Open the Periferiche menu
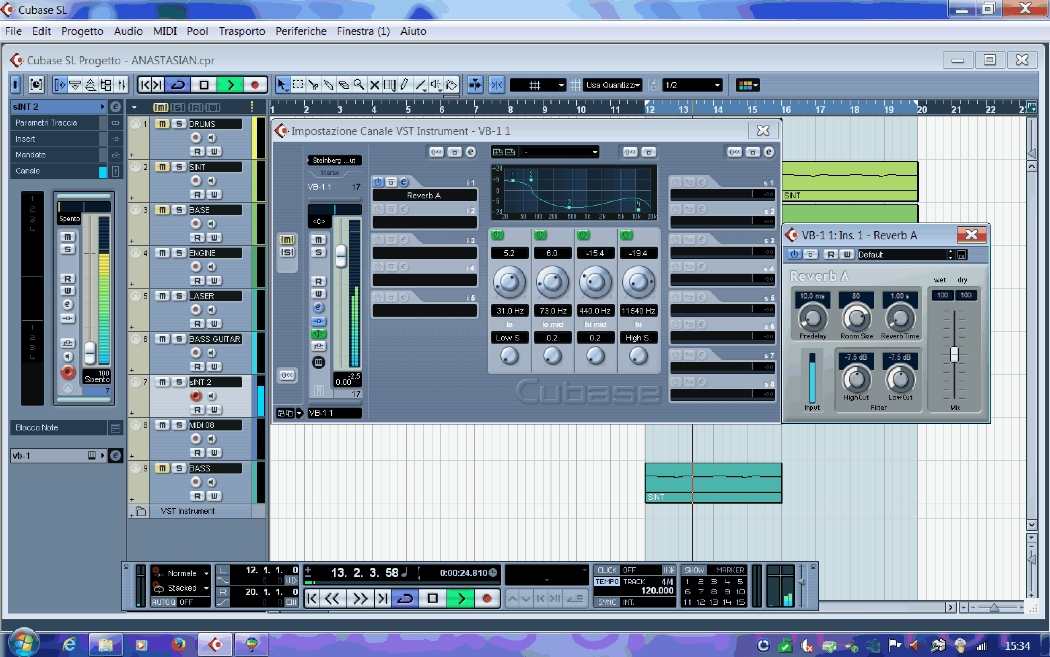This screenshot has height=657, width=1050. pyautogui.click(x=301, y=31)
